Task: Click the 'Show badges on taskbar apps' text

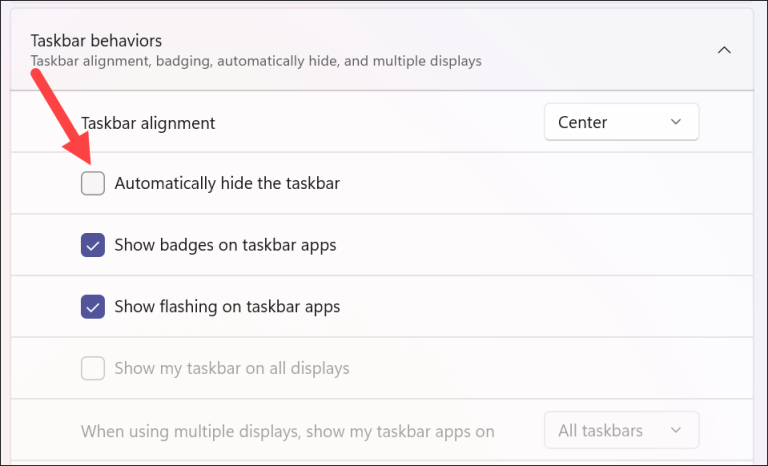Action: pos(225,245)
